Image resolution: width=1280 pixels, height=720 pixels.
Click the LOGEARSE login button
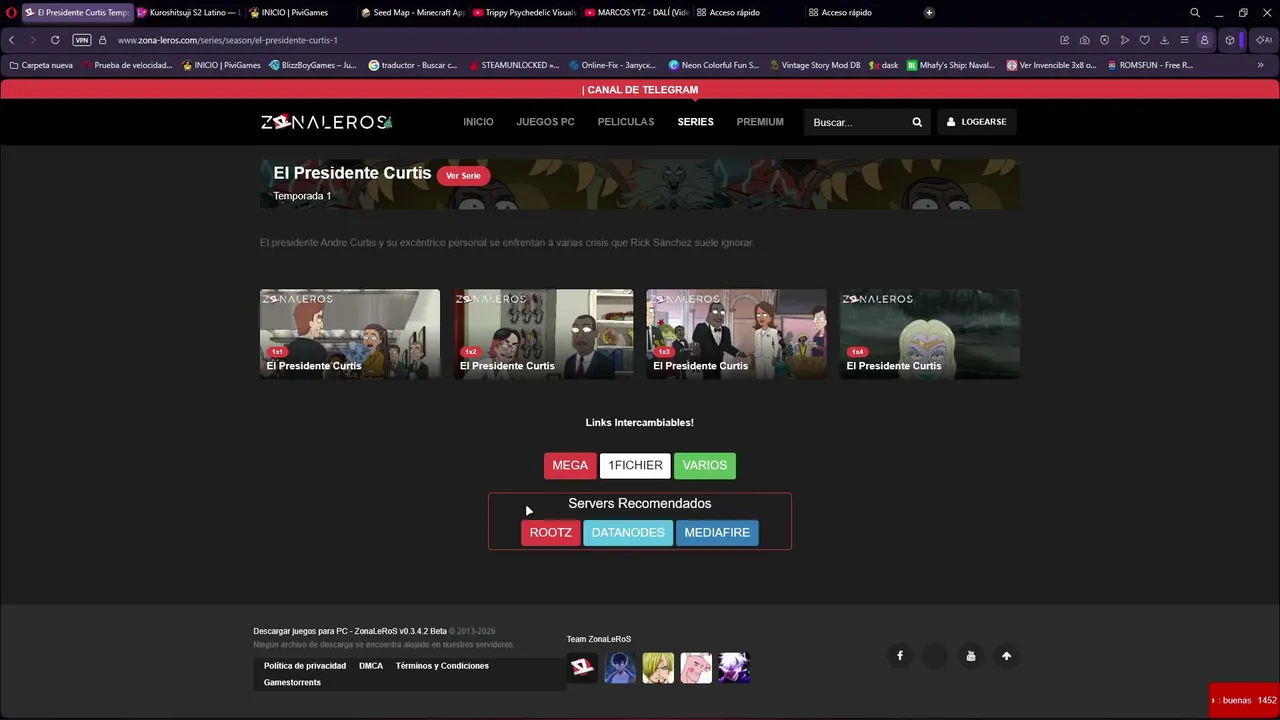[977, 122]
